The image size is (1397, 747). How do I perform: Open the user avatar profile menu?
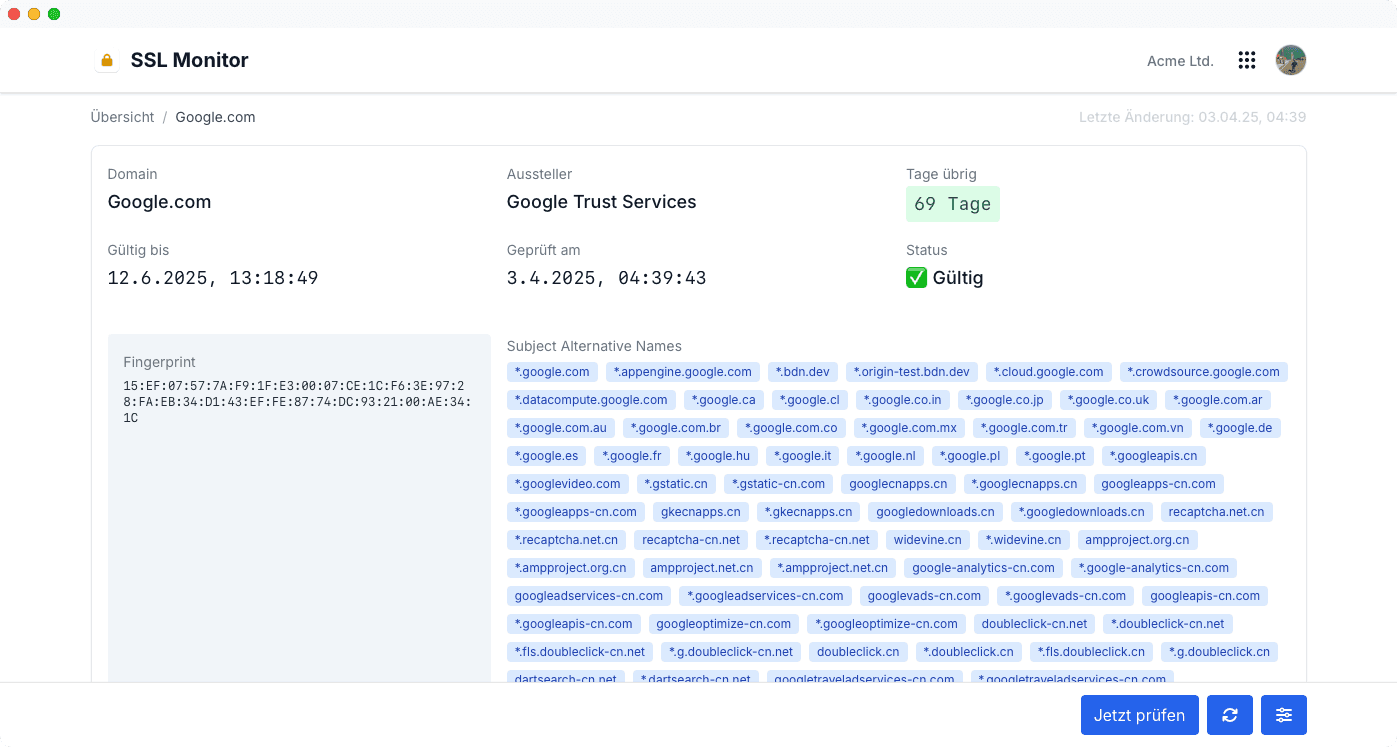click(x=1291, y=60)
